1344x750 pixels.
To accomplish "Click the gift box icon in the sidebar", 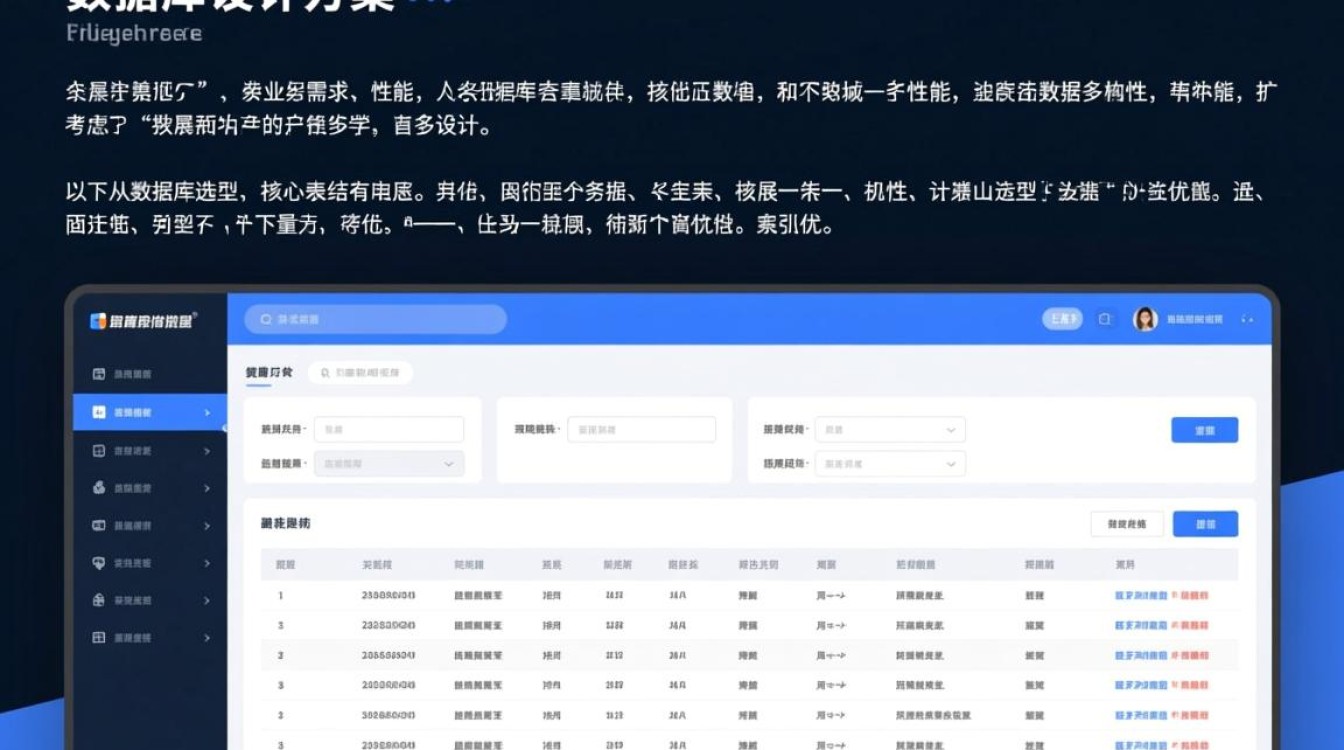I will coord(99,600).
